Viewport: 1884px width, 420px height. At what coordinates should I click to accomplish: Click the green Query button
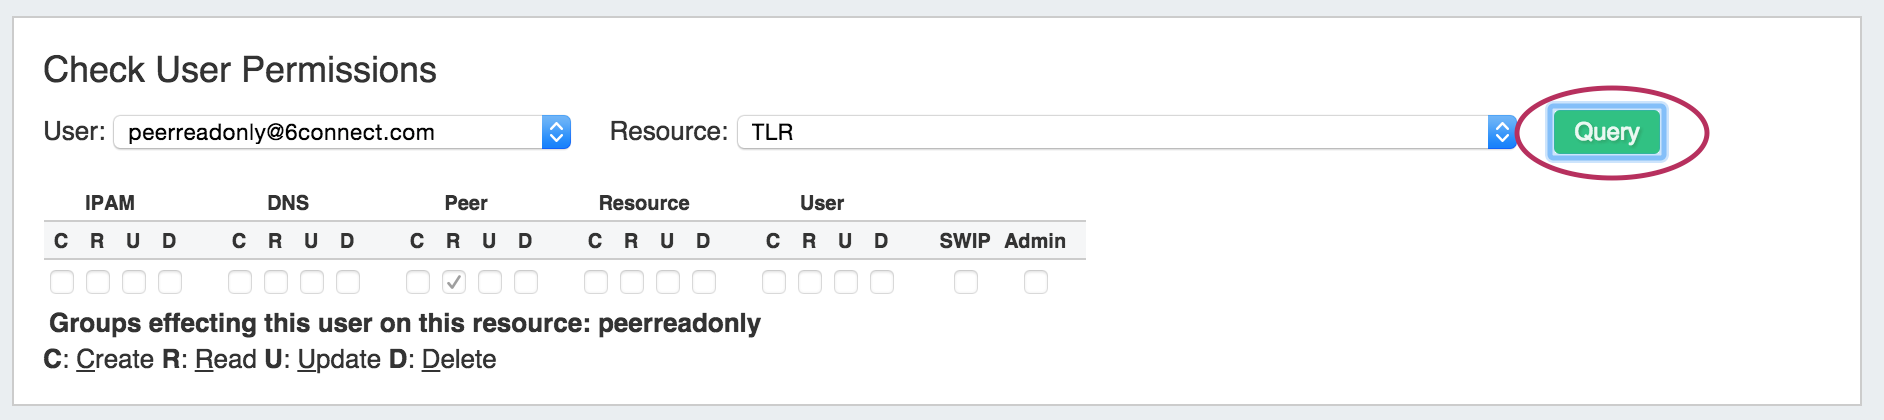click(x=1606, y=132)
